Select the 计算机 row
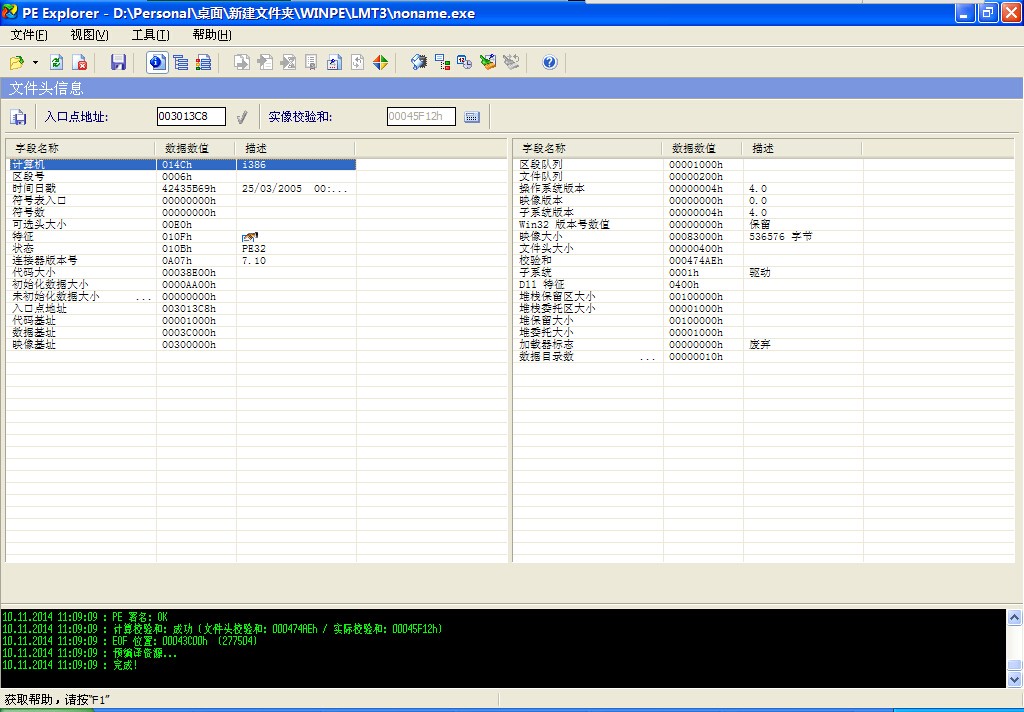 182,165
